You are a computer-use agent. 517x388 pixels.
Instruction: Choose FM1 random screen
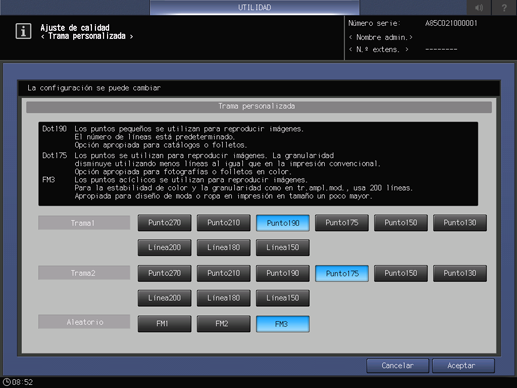[x=165, y=324]
